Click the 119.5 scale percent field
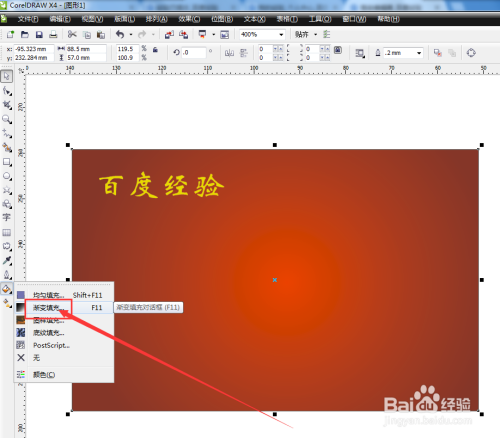 128,49
